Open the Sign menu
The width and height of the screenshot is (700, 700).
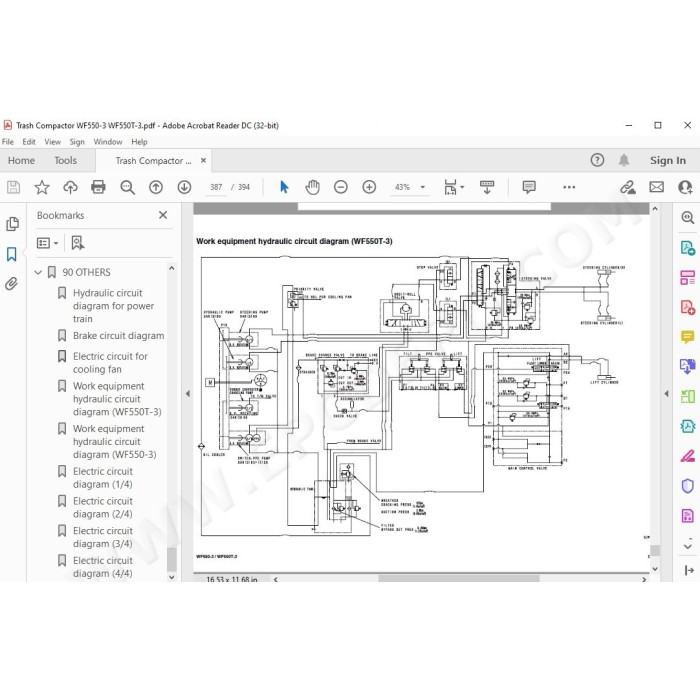(77, 142)
